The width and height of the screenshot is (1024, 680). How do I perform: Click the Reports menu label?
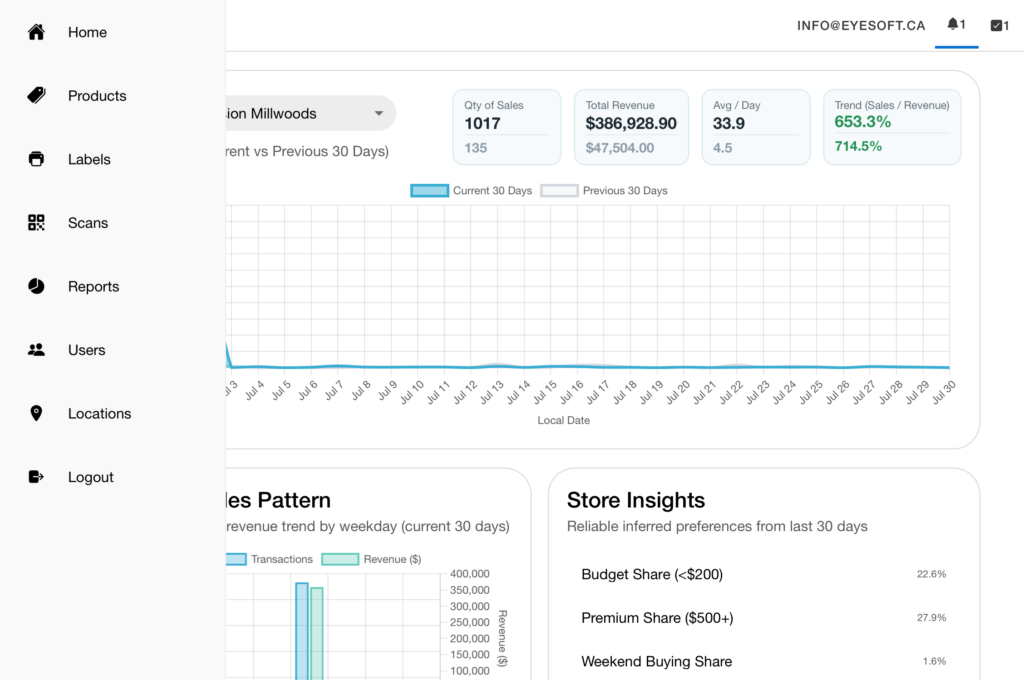93,286
